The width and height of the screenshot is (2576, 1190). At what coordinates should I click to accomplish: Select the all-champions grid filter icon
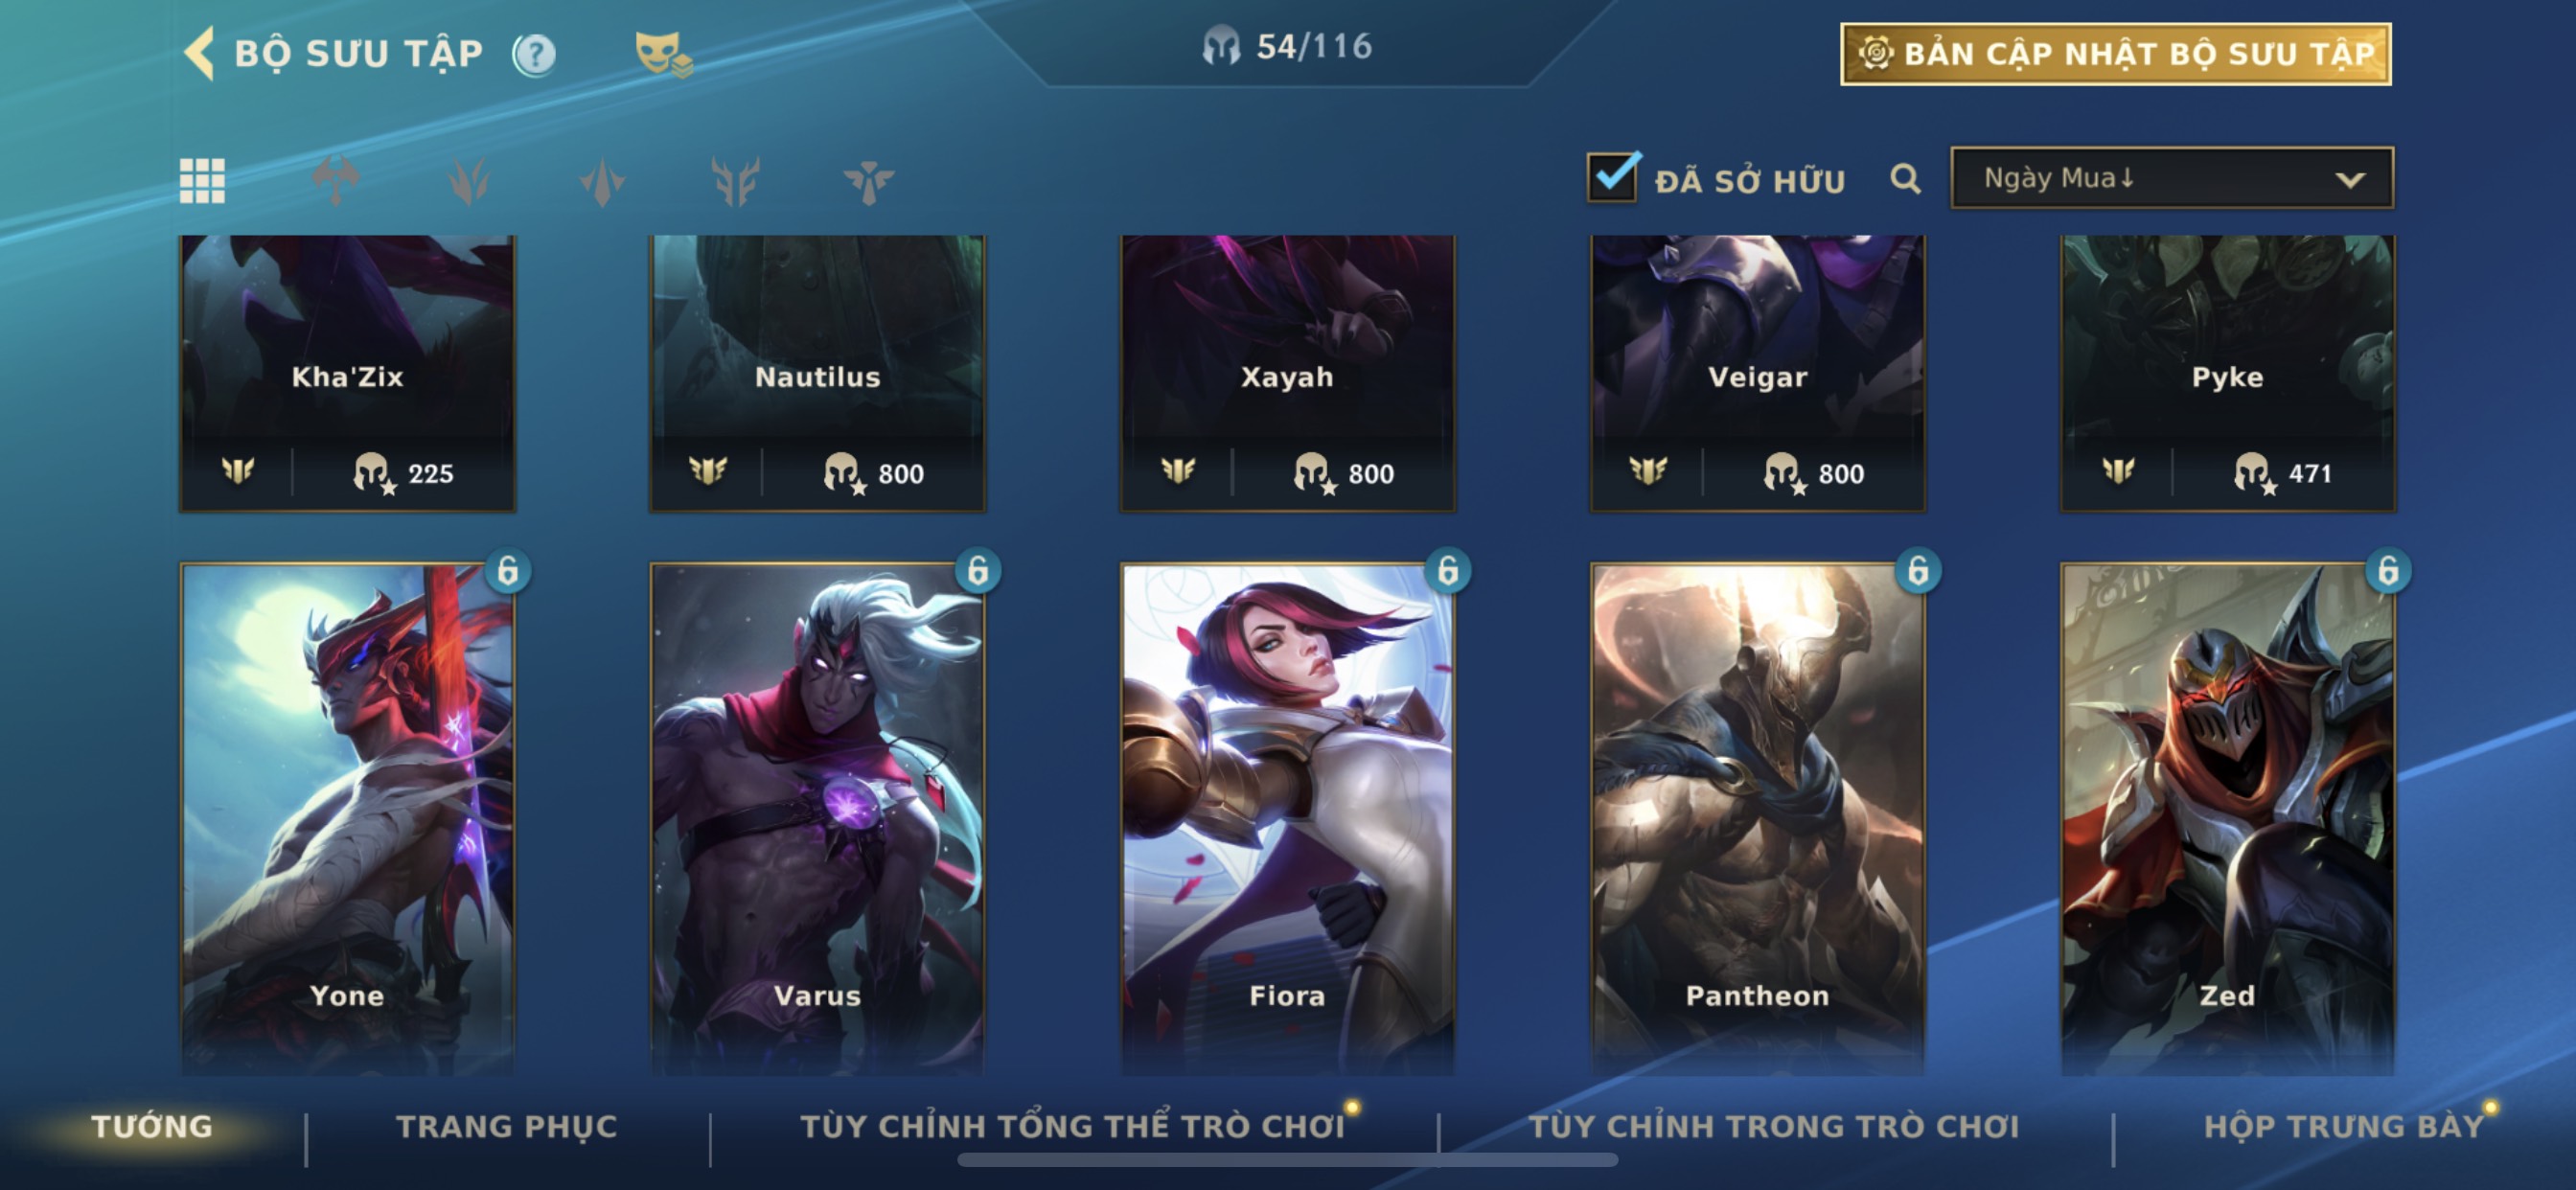coord(202,180)
